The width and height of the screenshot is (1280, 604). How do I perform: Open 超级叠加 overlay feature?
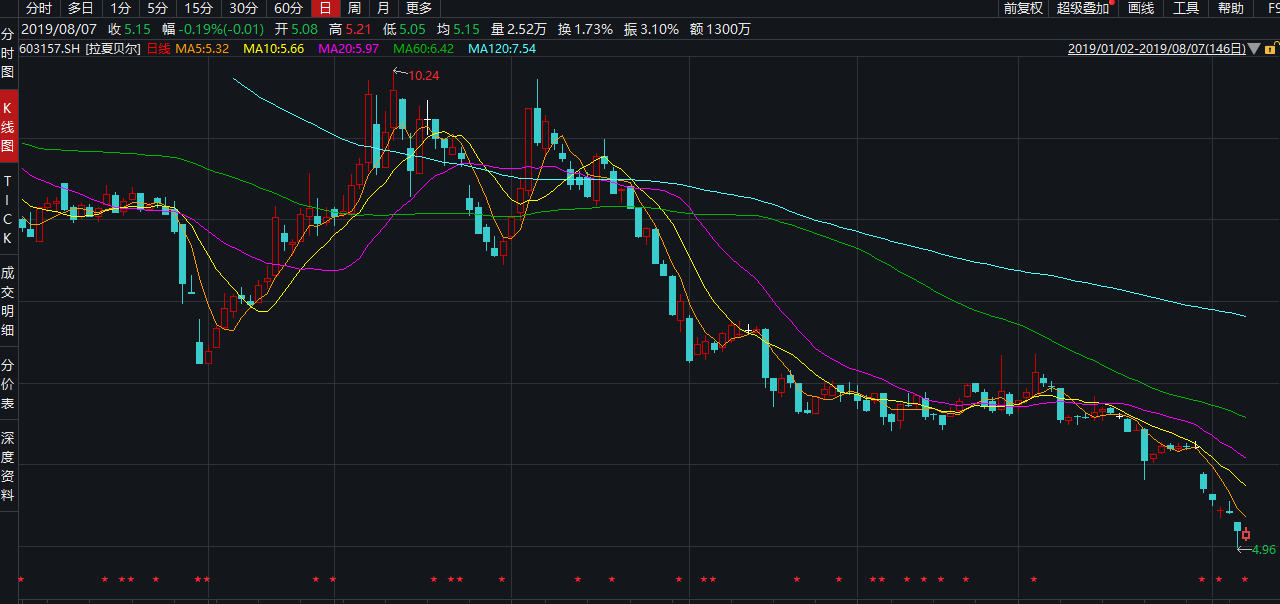[1083, 8]
